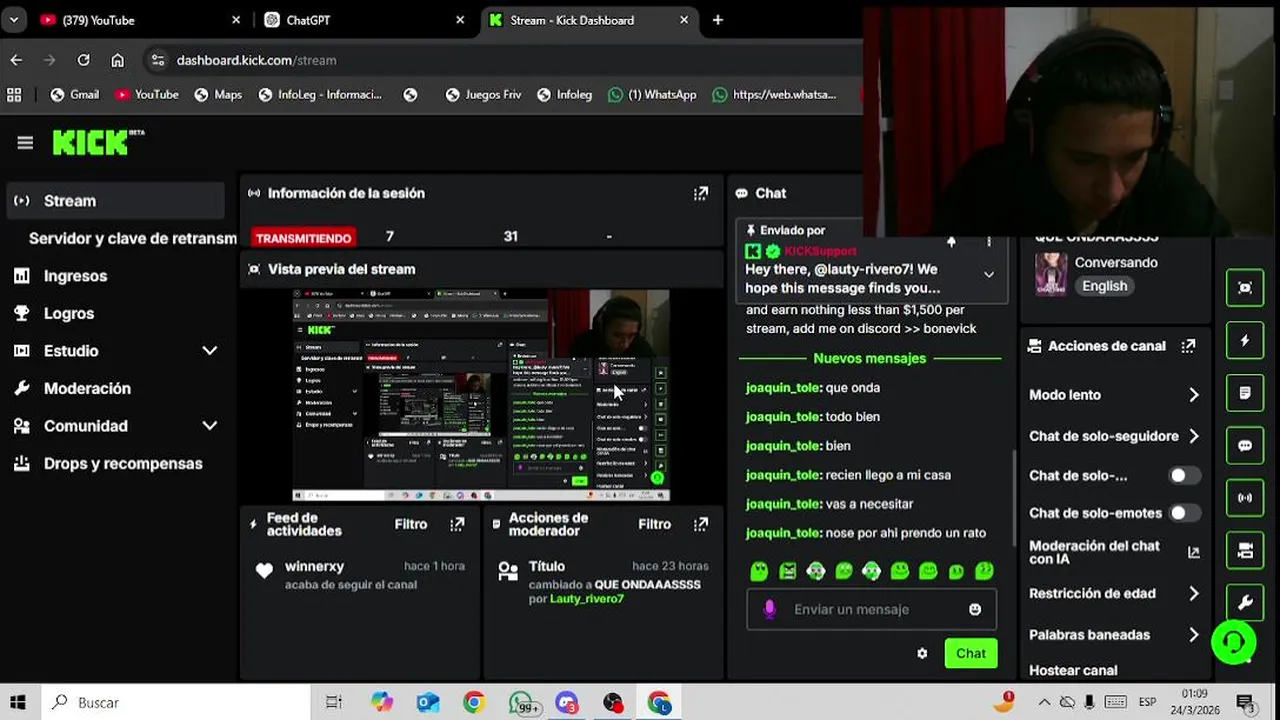Viewport: 1280px width, 720px height.
Task: Open the browser apps grid icon
Action: 14,95
